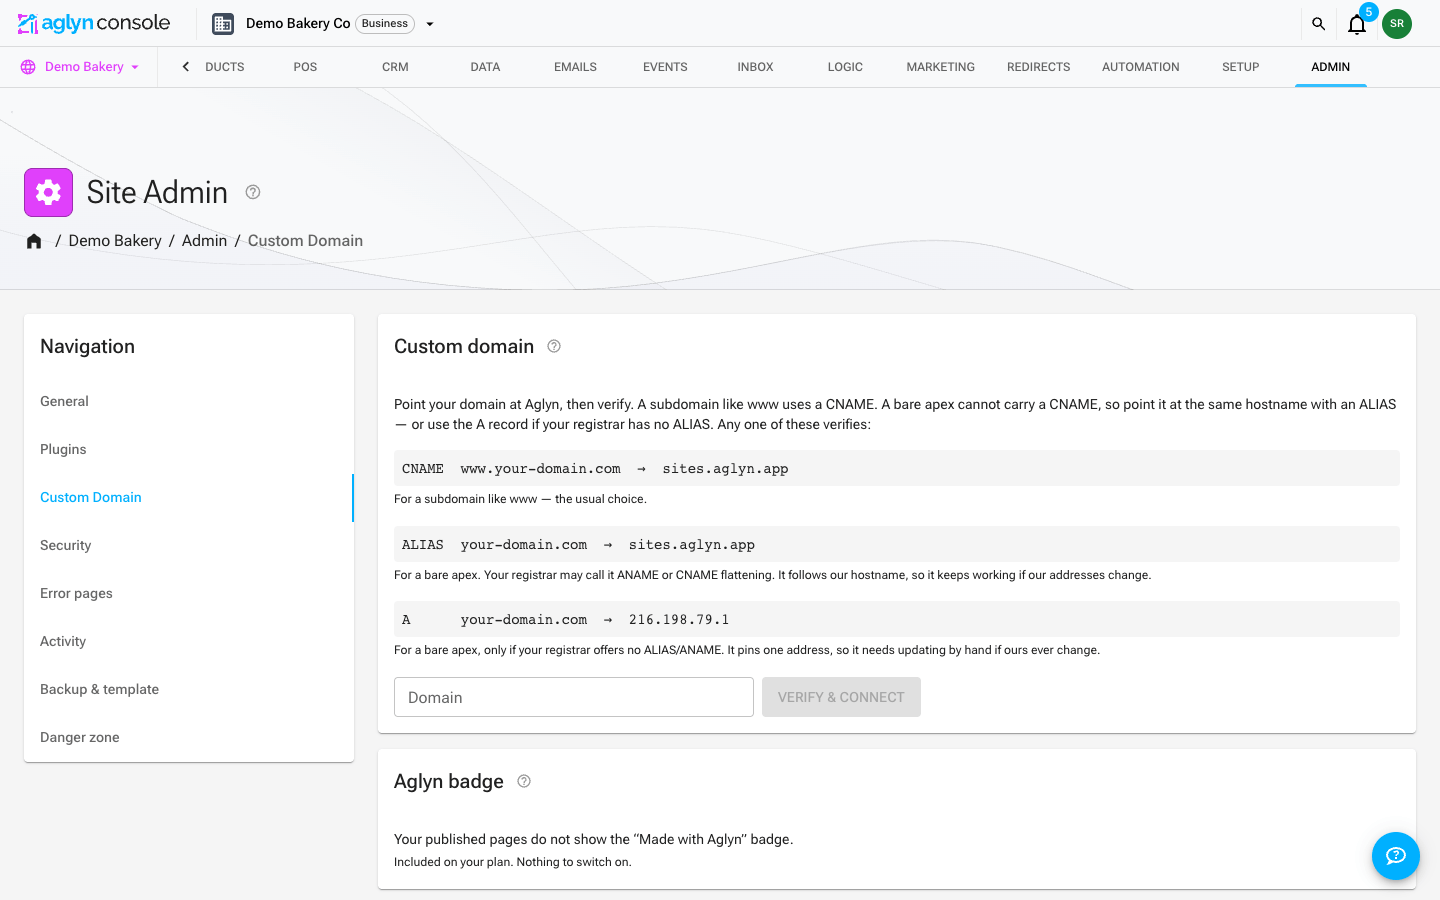Viewport: 1440px width, 900px height.
Task: Click the Domain input field
Action: click(574, 697)
